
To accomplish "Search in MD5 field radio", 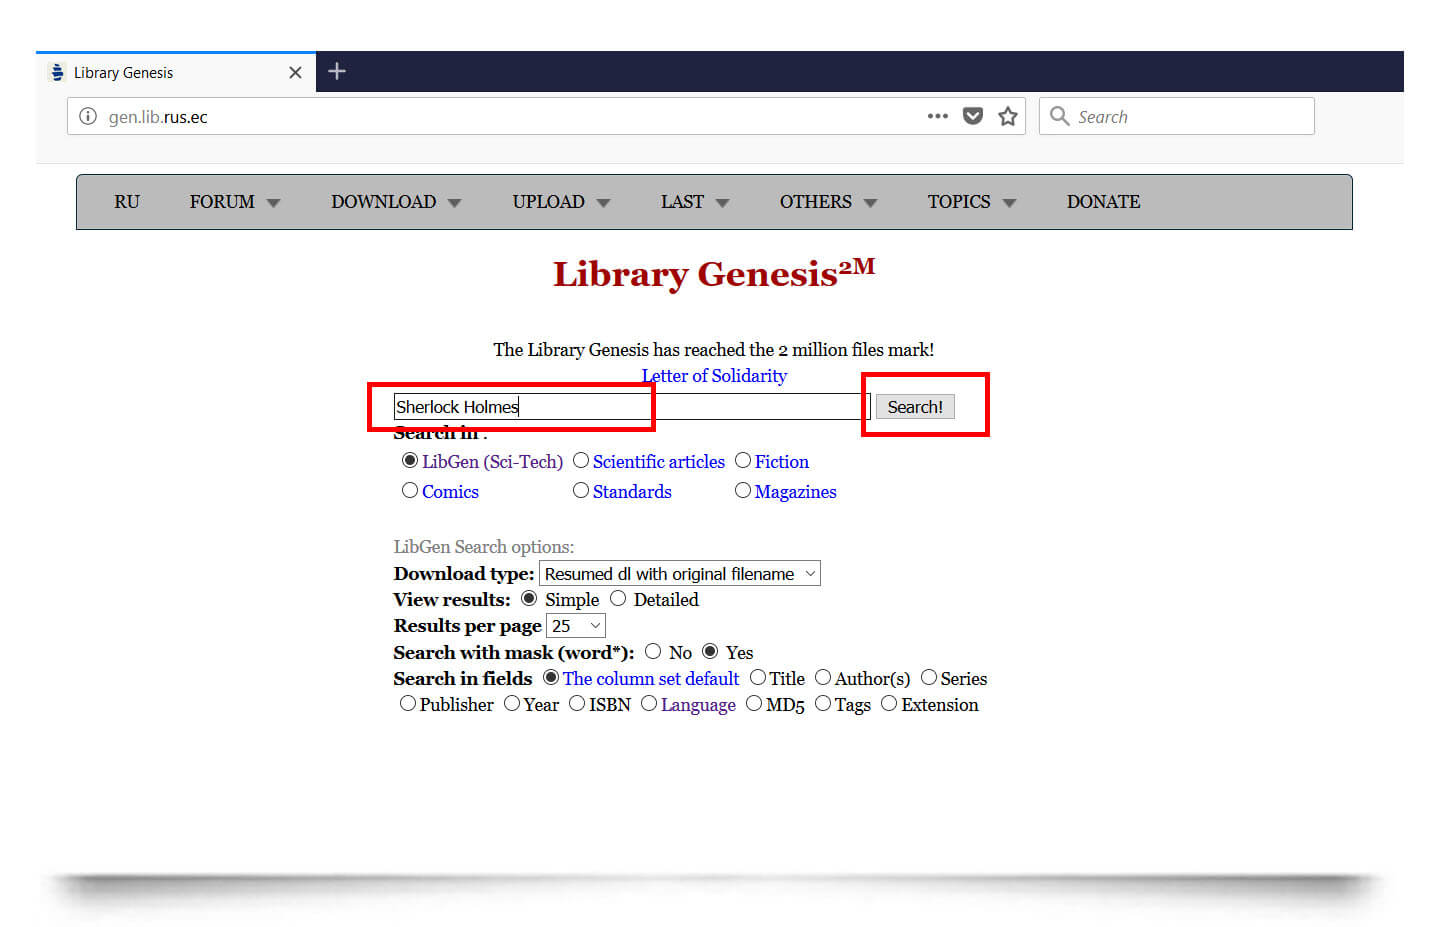I will [754, 704].
